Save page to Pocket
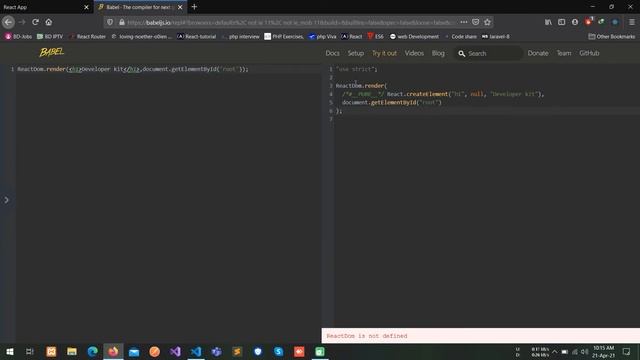 tap(476, 22)
